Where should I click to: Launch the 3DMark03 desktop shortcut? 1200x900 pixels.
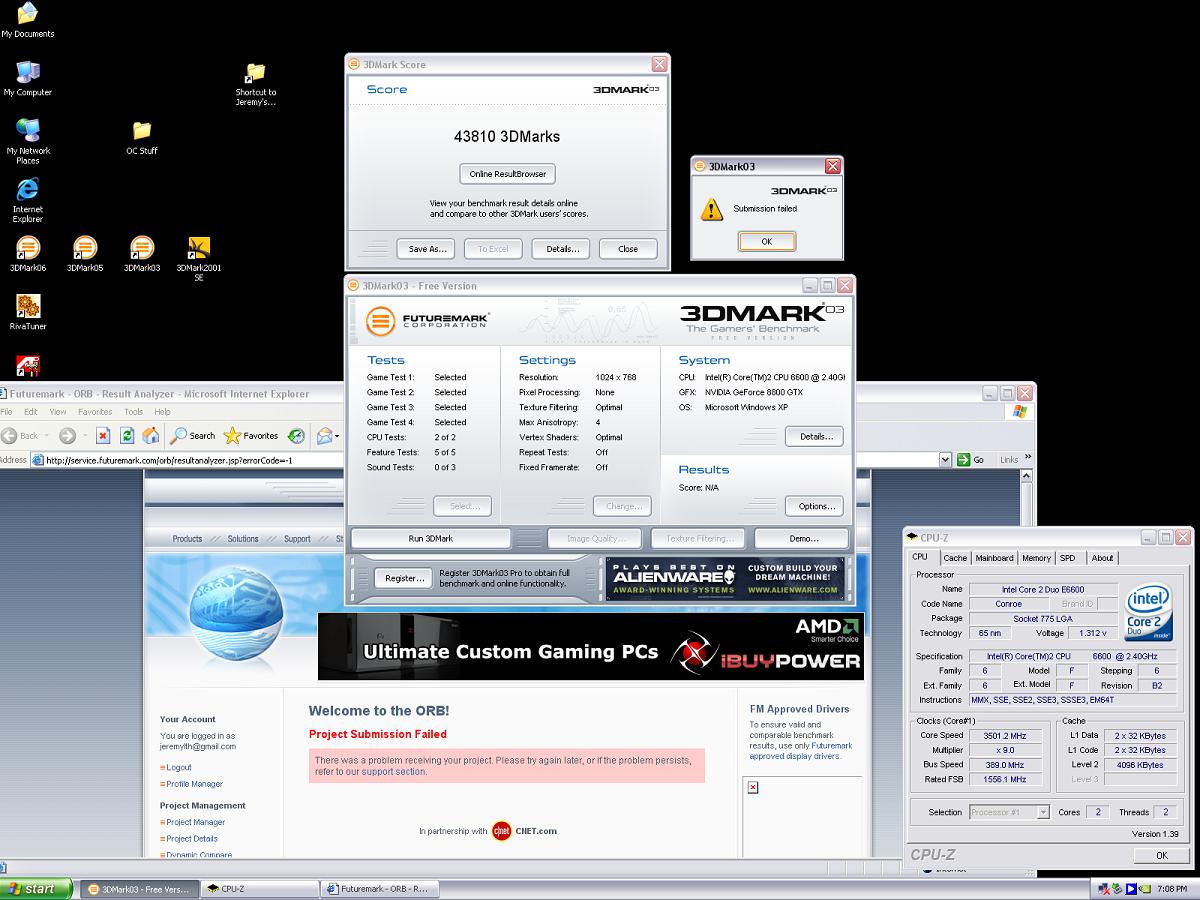click(x=142, y=254)
